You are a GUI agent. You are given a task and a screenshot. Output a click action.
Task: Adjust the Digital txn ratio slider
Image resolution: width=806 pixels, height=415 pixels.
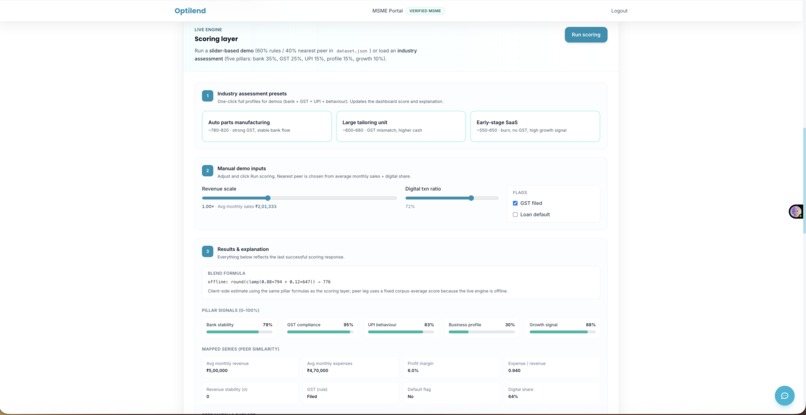click(x=452, y=198)
